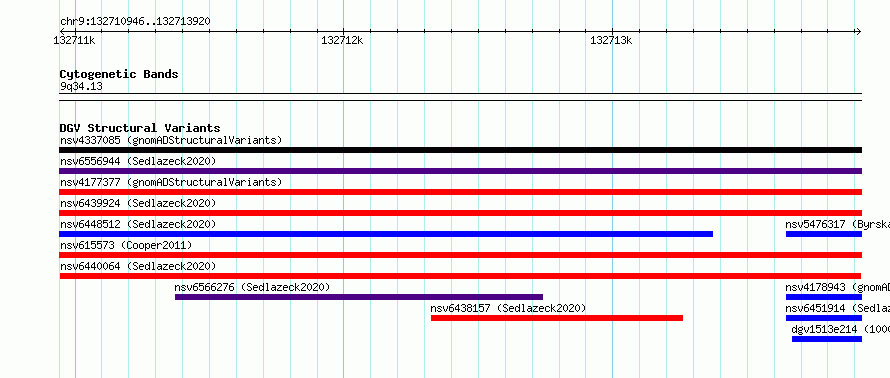
Task: Select the DGV Structural Variants track title
Action: tap(140, 128)
